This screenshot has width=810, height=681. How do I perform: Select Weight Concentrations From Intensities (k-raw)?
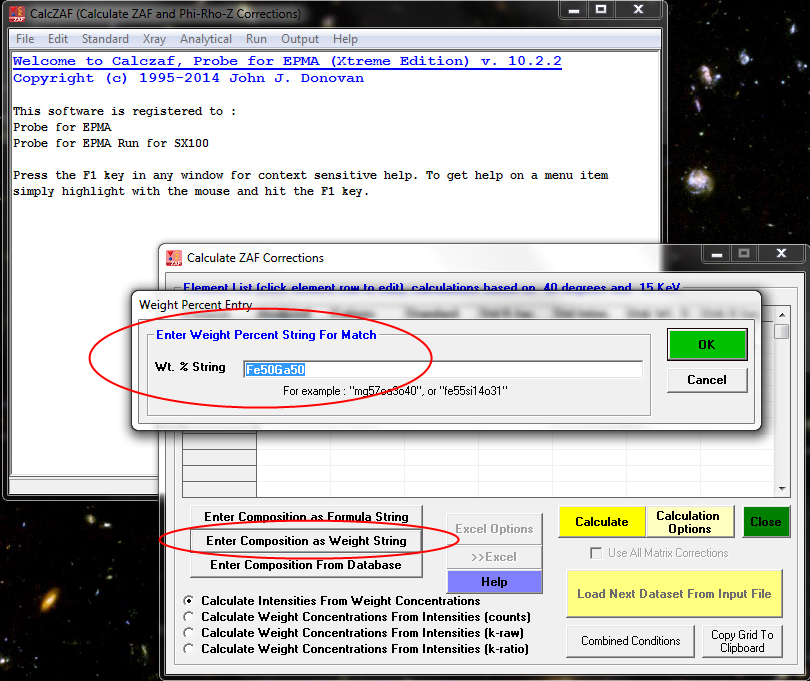click(189, 633)
